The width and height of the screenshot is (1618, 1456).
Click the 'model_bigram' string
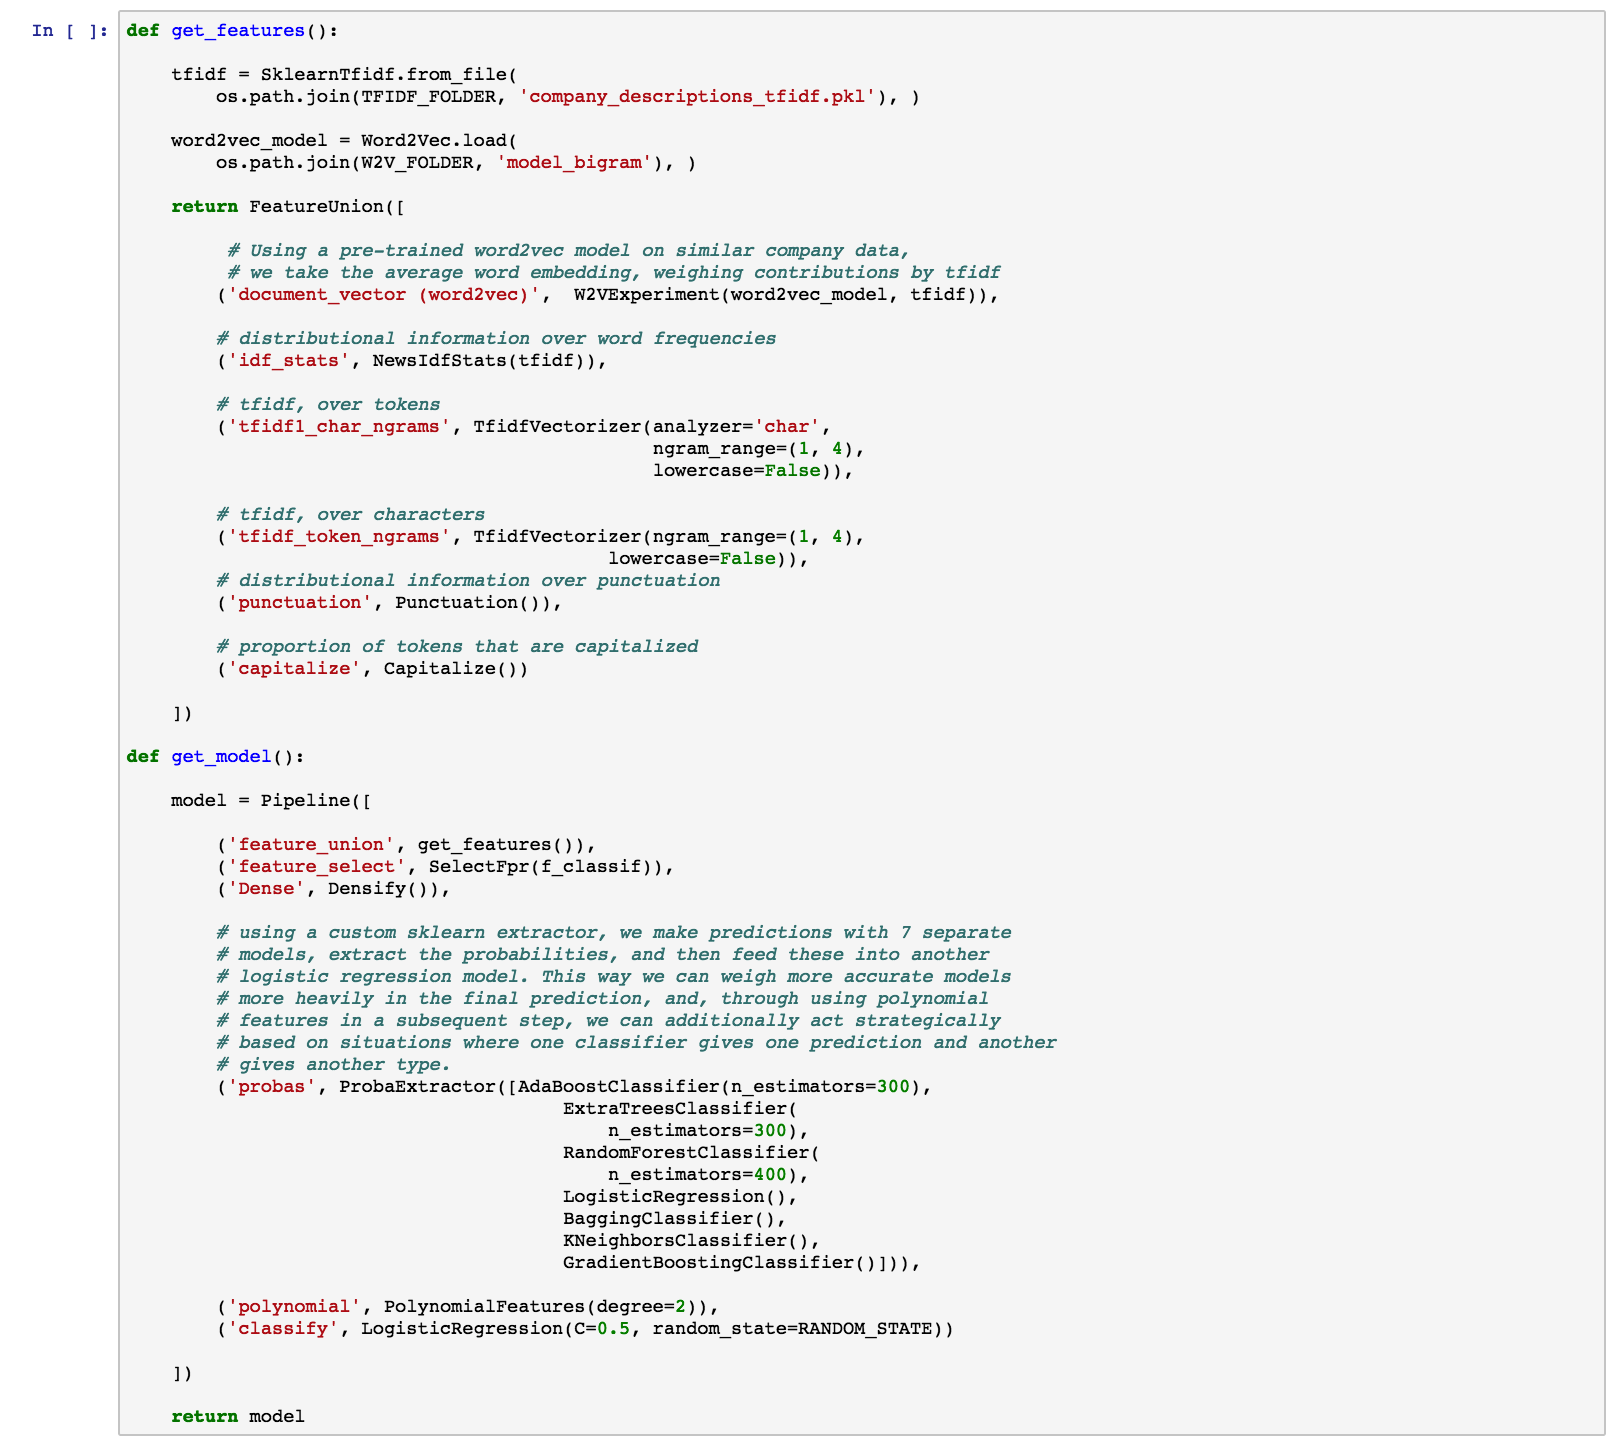tap(574, 162)
